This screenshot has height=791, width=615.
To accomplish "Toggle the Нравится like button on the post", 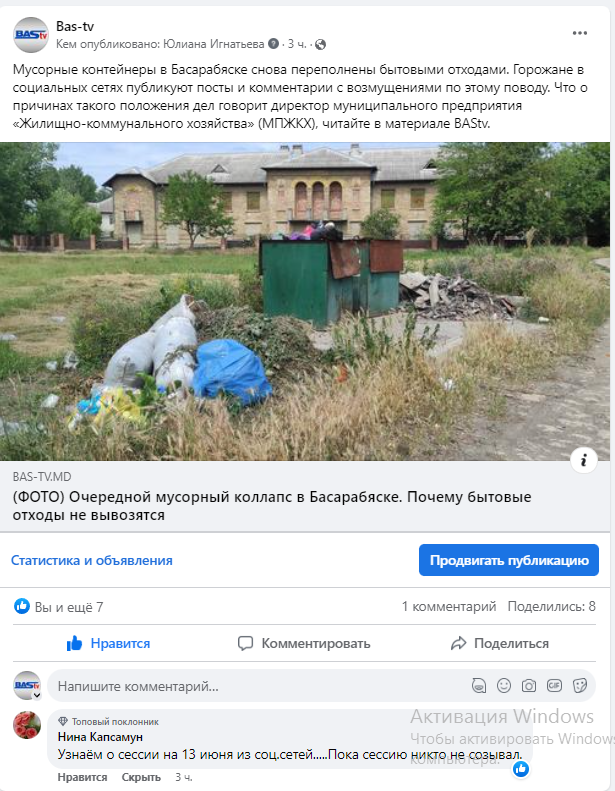I will click(108, 643).
